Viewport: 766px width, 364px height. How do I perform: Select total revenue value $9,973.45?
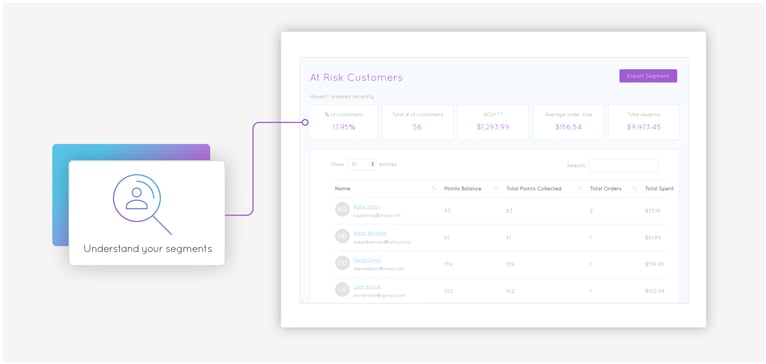pyautogui.click(x=644, y=127)
